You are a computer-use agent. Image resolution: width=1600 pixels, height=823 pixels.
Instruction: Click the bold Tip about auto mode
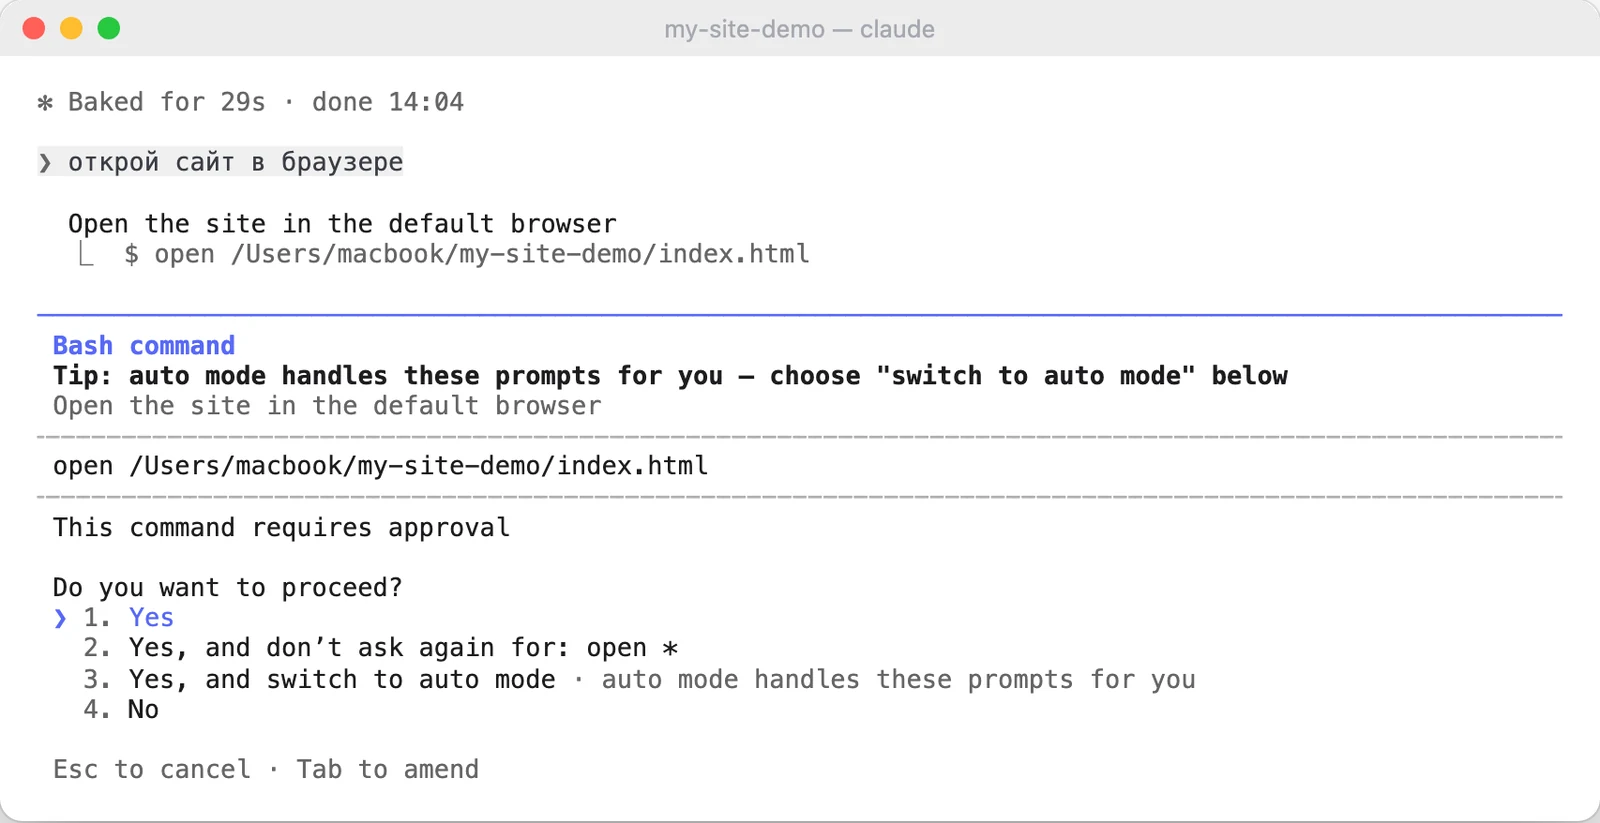tap(670, 376)
